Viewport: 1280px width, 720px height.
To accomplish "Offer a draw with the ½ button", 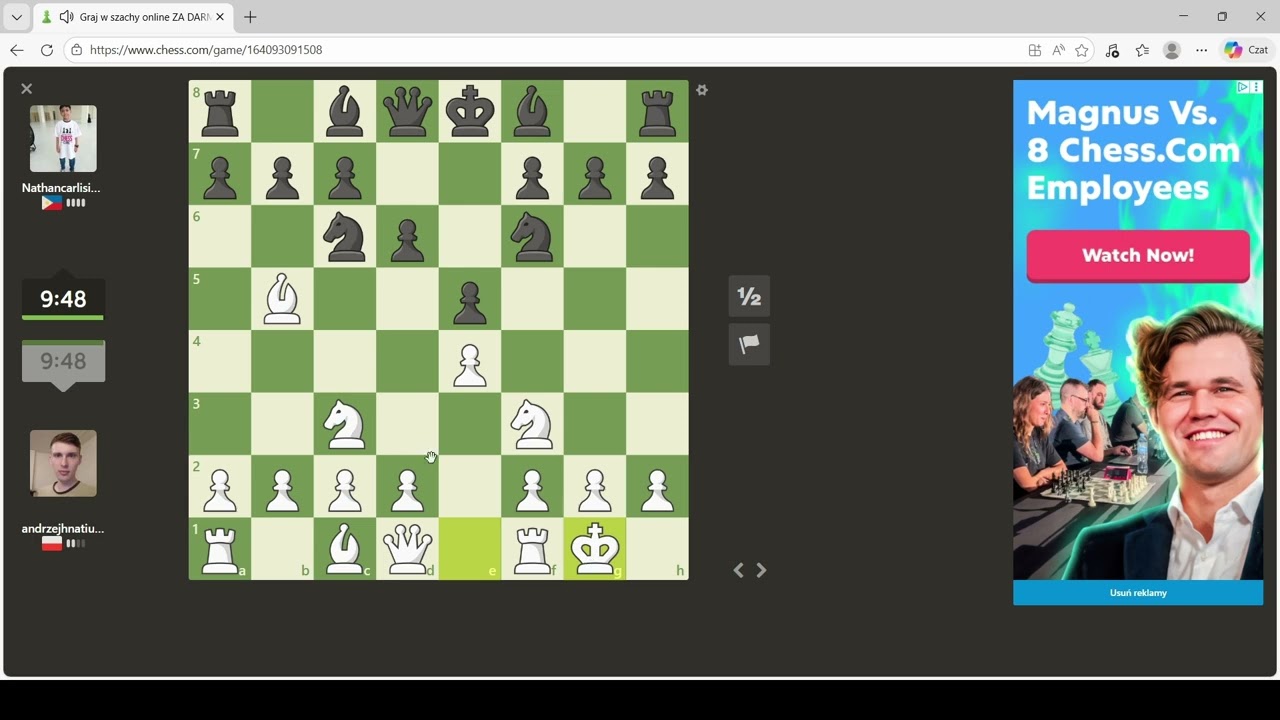I will 749,296.
